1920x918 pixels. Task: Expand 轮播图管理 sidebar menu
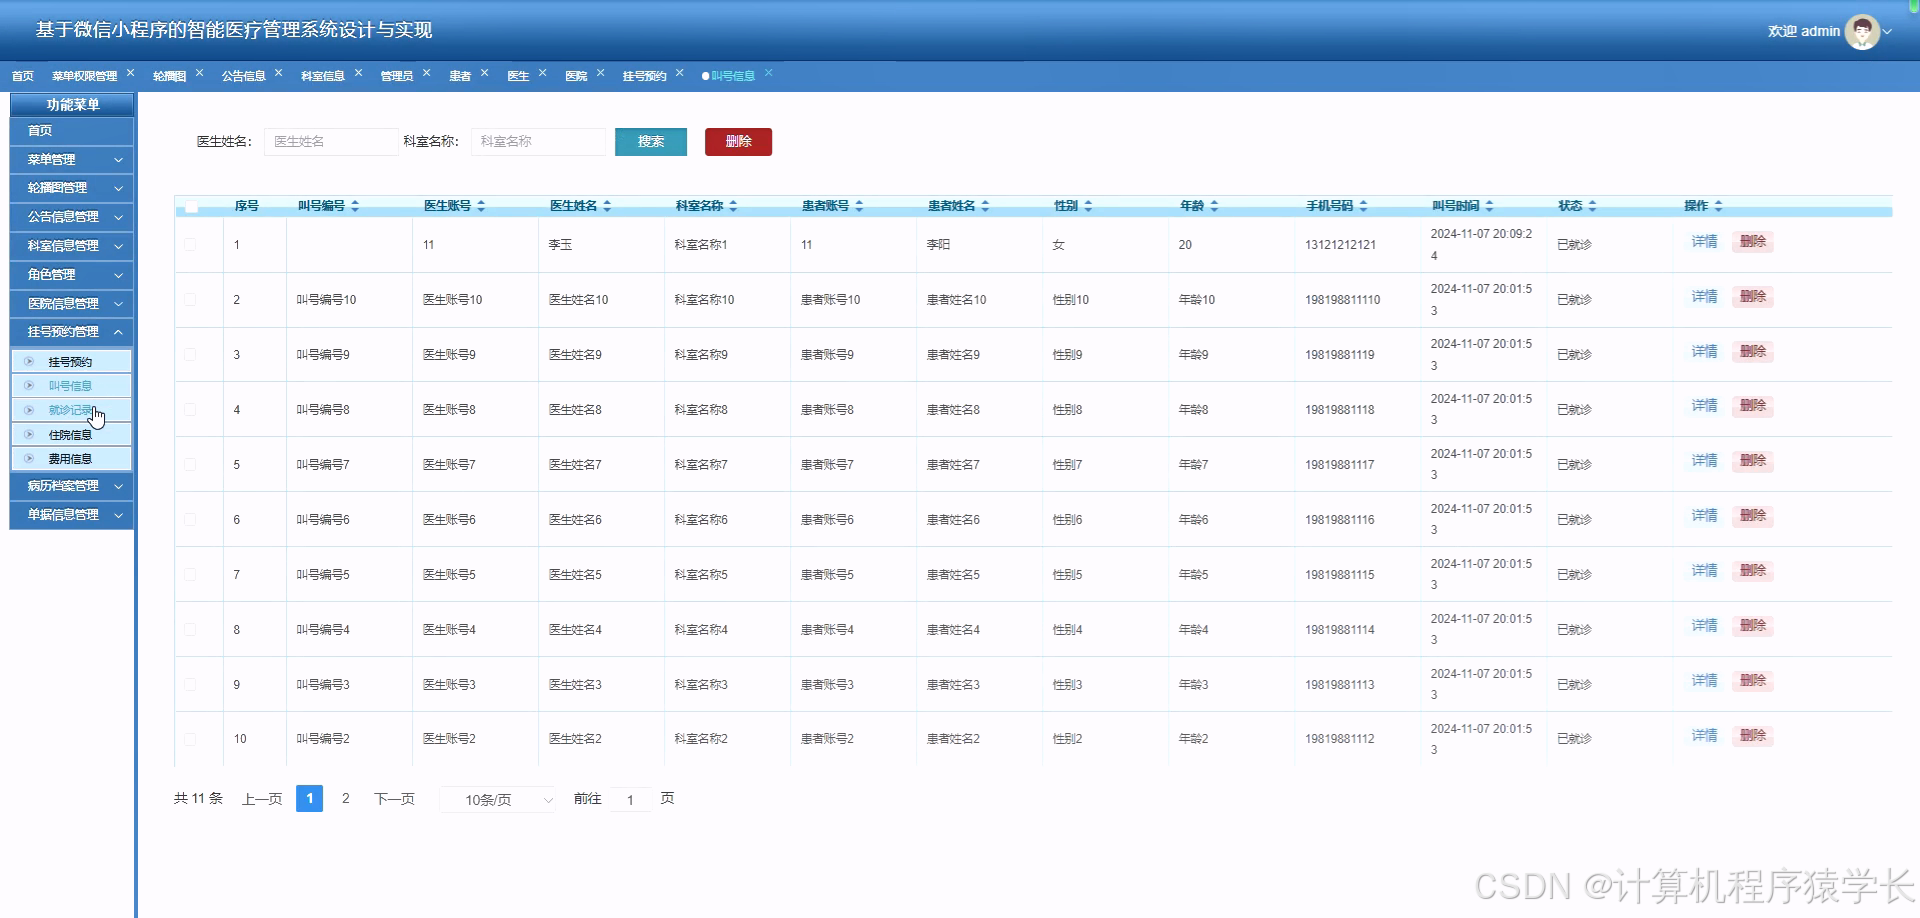[71, 188]
